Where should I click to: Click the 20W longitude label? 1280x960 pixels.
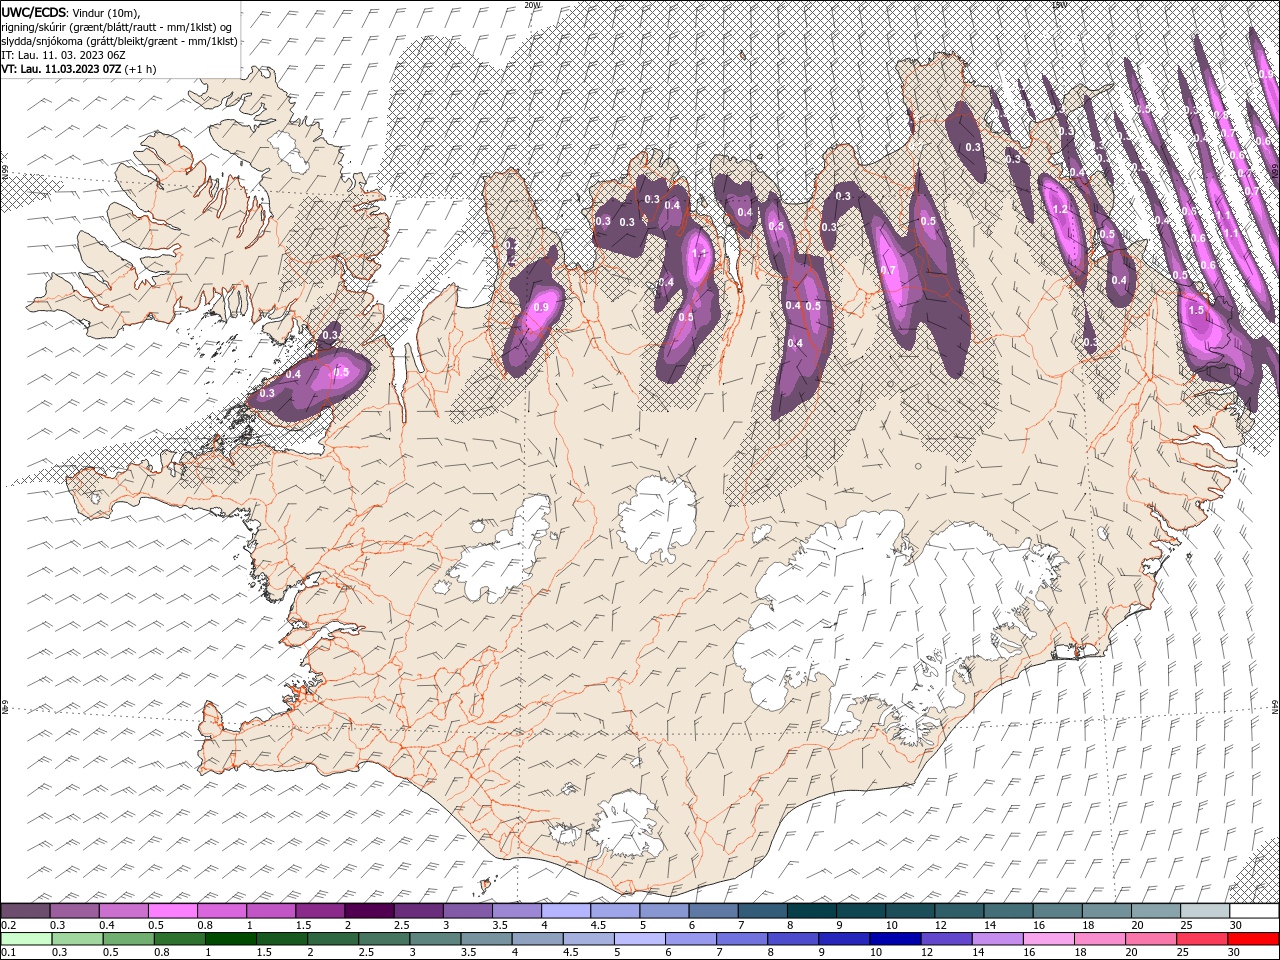pyautogui.click(x=532, y=5)
